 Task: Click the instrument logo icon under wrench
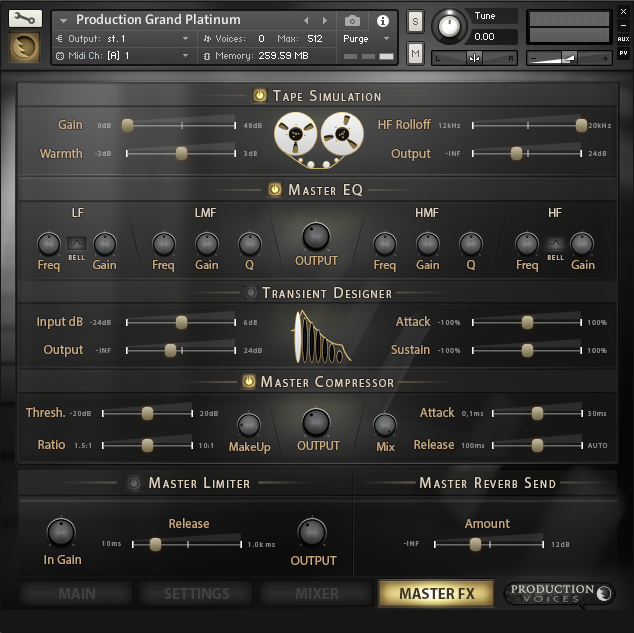click(x=25, y=47)
